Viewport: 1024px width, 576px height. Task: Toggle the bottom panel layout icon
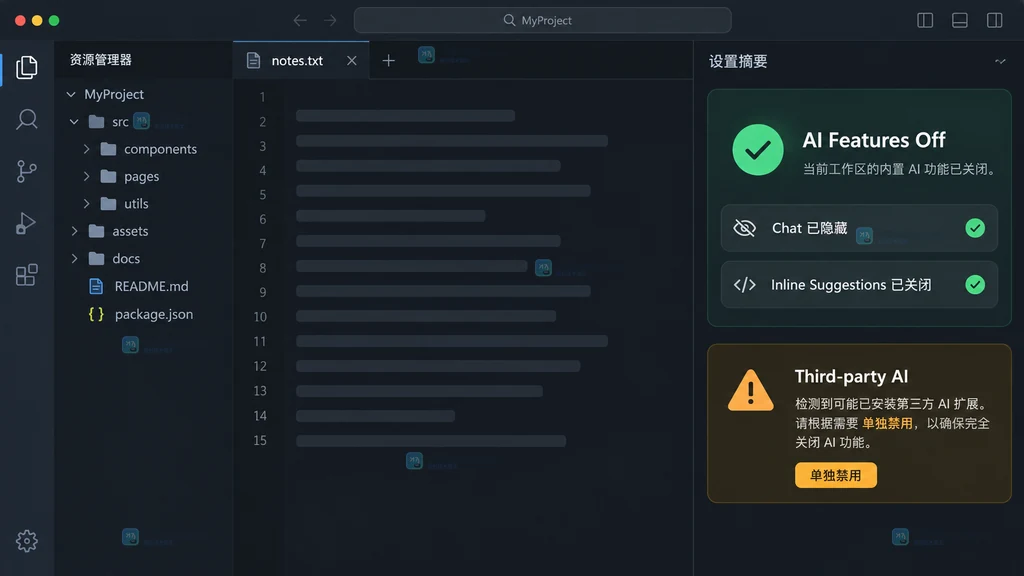tap(959, 20)
